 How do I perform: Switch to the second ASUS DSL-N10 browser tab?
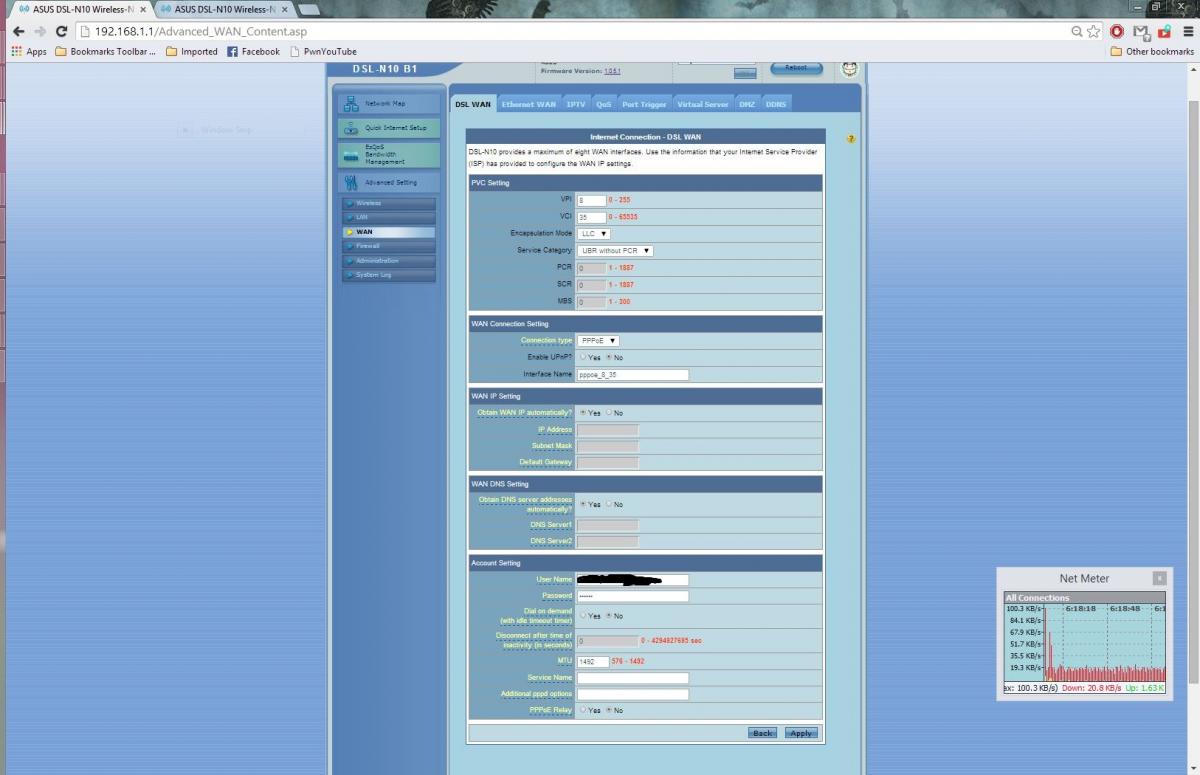coord(225,9)
